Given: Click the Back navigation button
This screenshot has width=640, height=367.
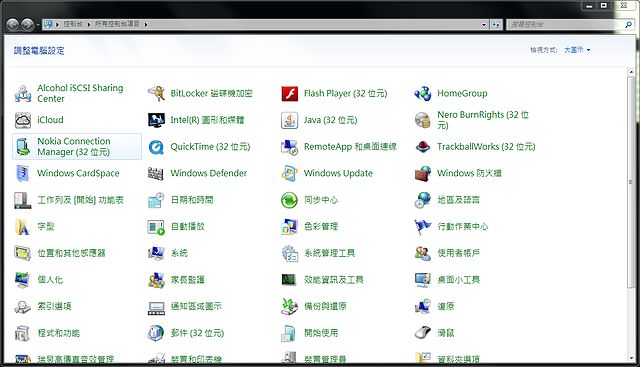Looking at the screenshot, I should coord(13,24).
